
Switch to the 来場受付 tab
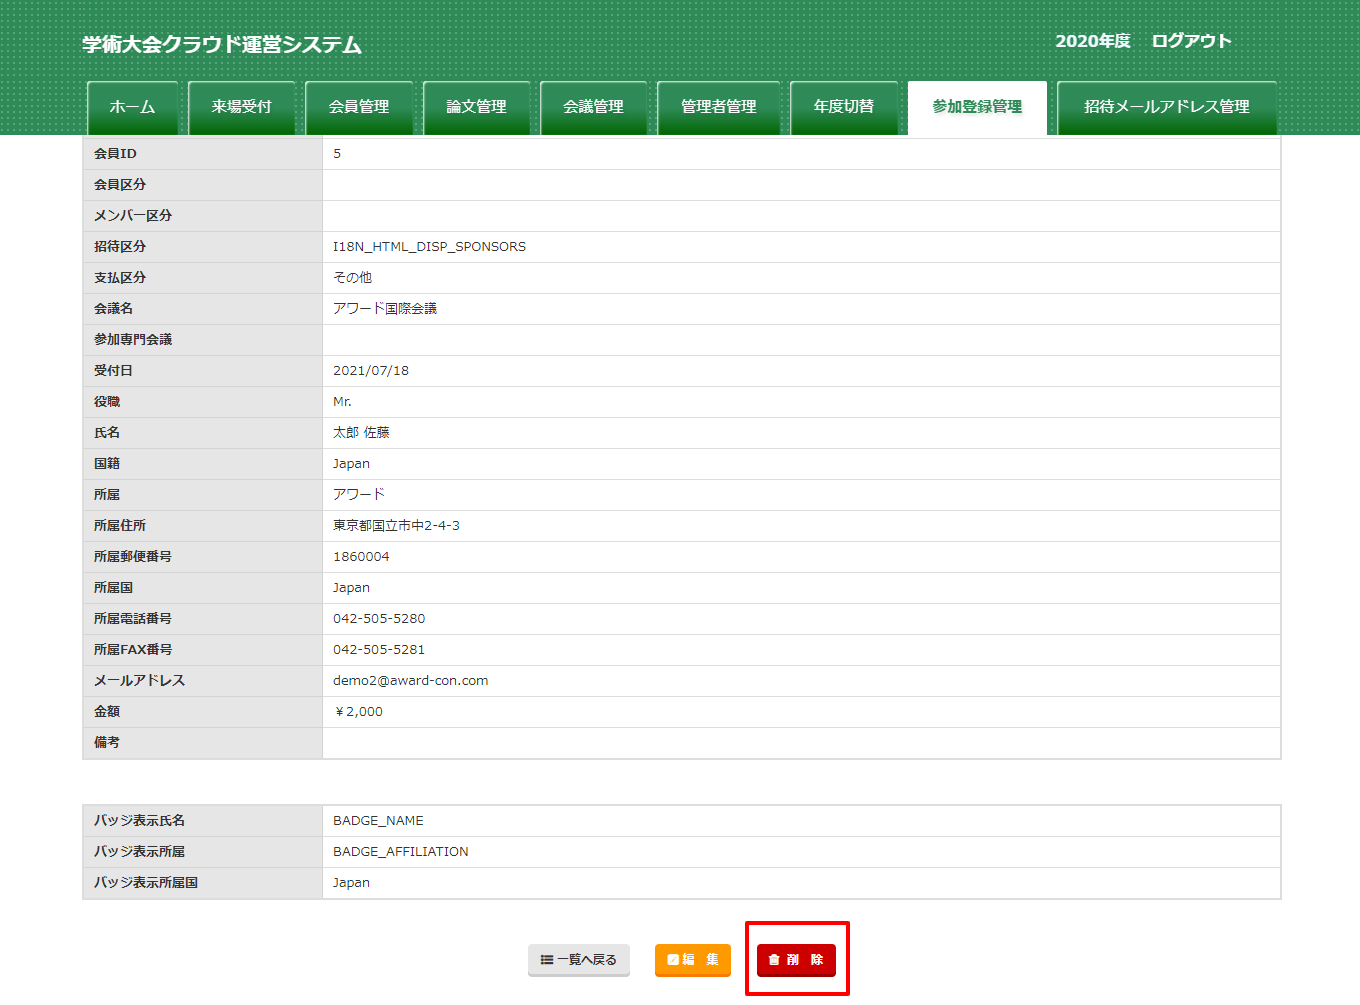241,107
